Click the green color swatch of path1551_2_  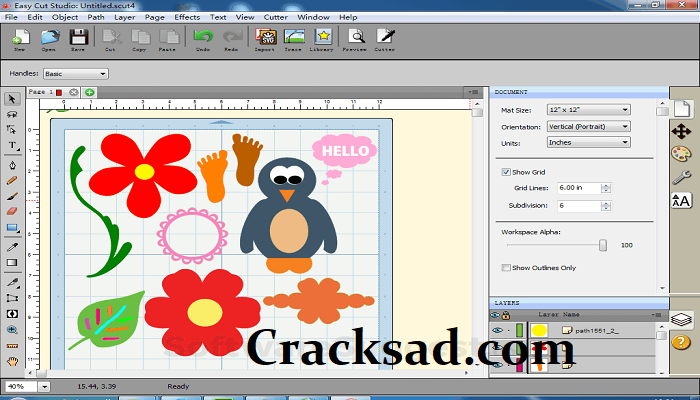(519, 330)
